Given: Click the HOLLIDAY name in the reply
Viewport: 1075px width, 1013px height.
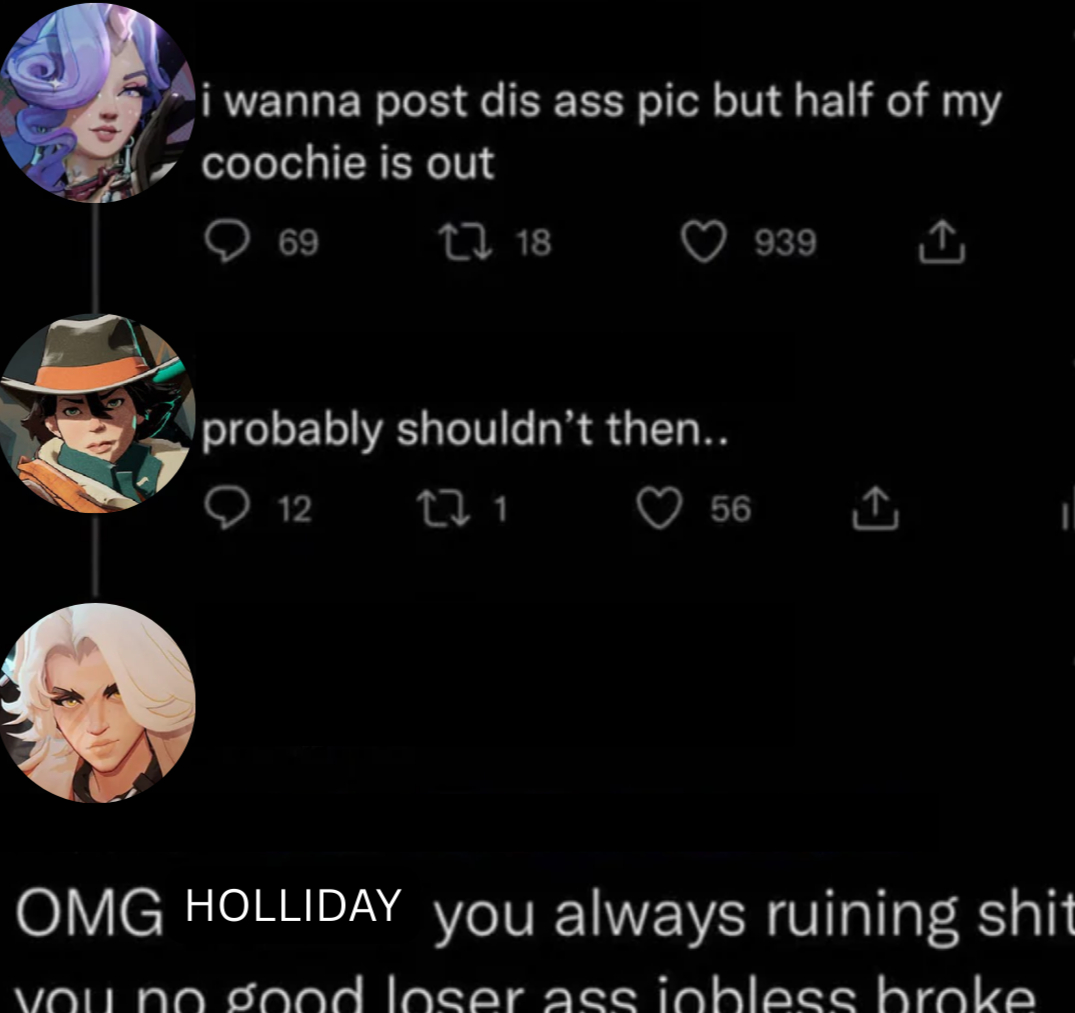Looking at the screenshot, I should [293, 905].
